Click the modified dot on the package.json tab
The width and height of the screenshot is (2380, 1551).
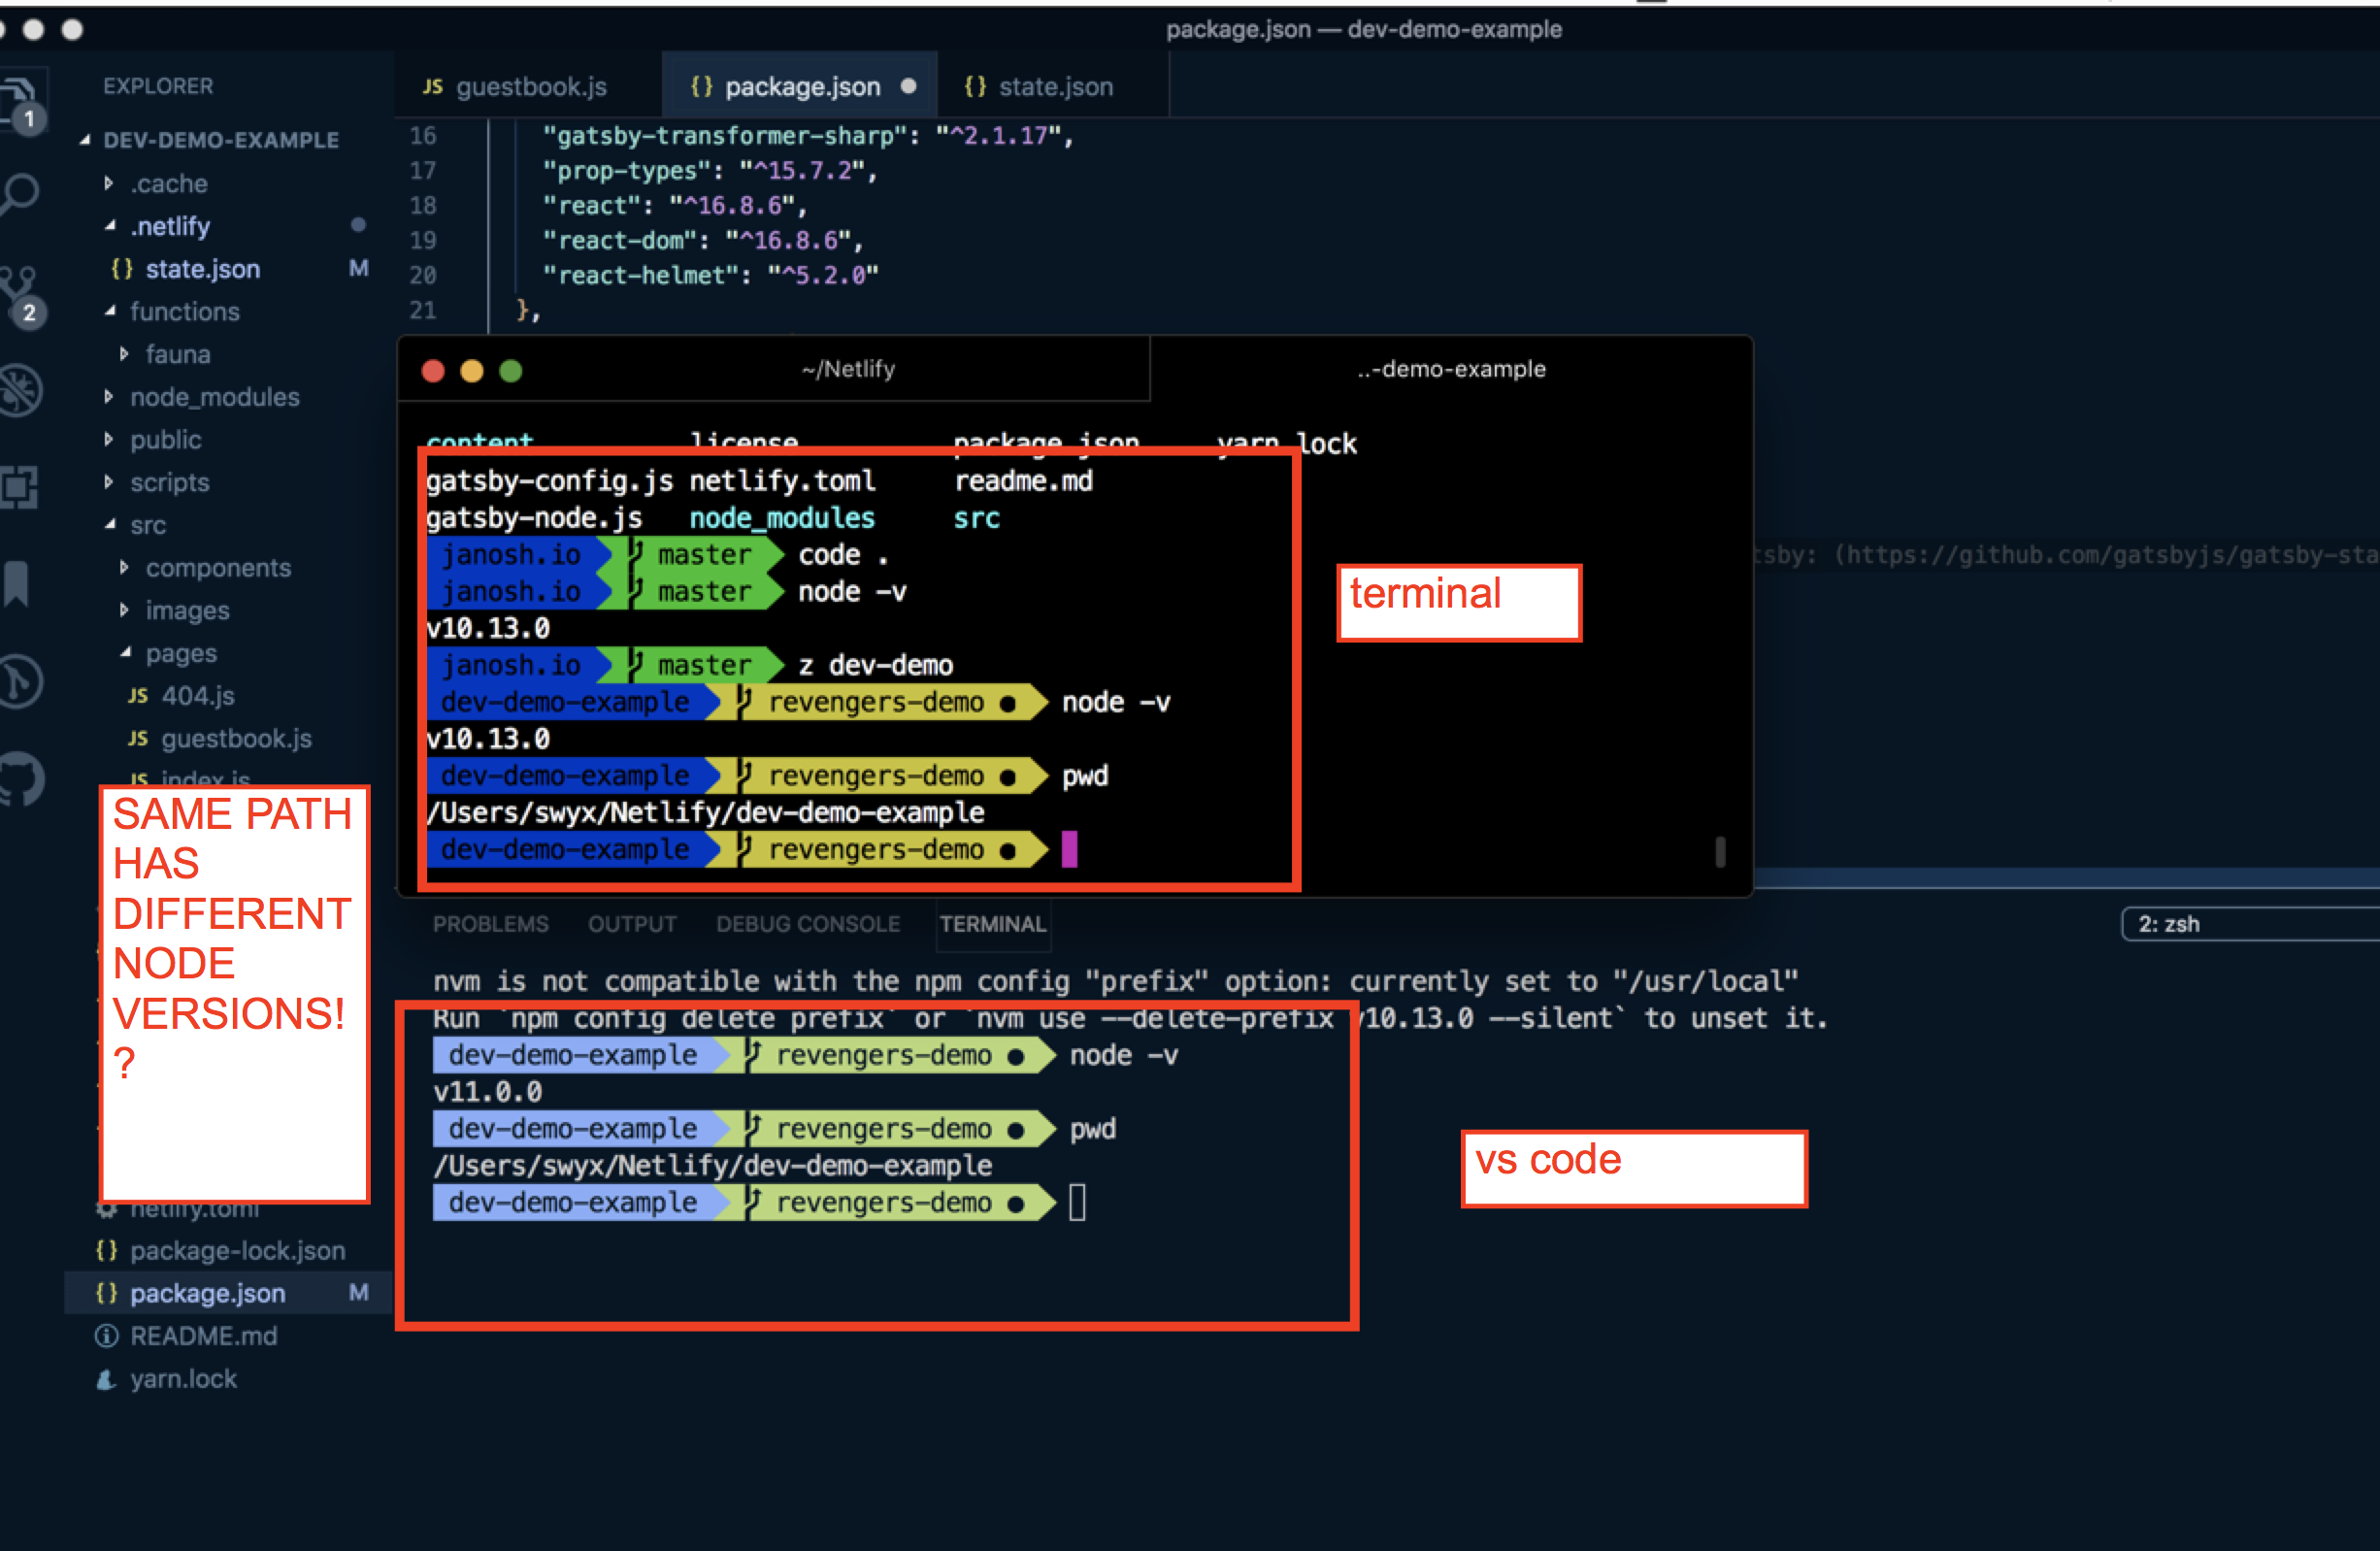(x=908, y=86)
